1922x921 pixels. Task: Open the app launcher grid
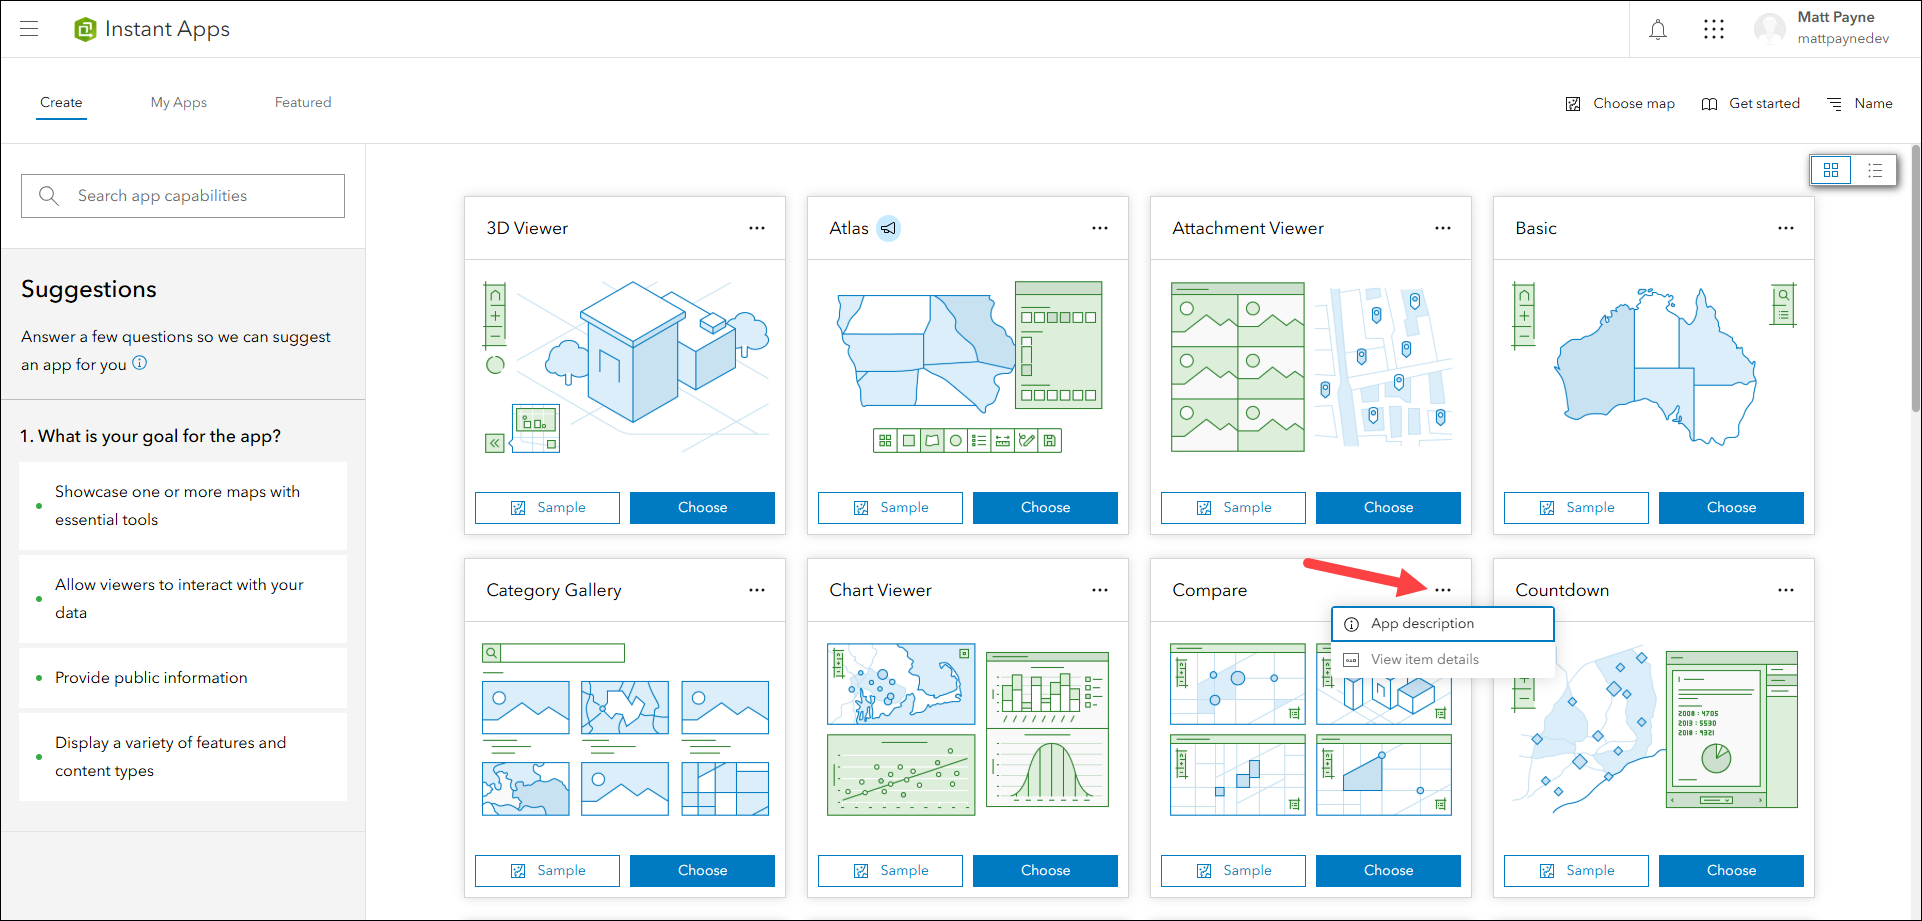(1714, 30)
